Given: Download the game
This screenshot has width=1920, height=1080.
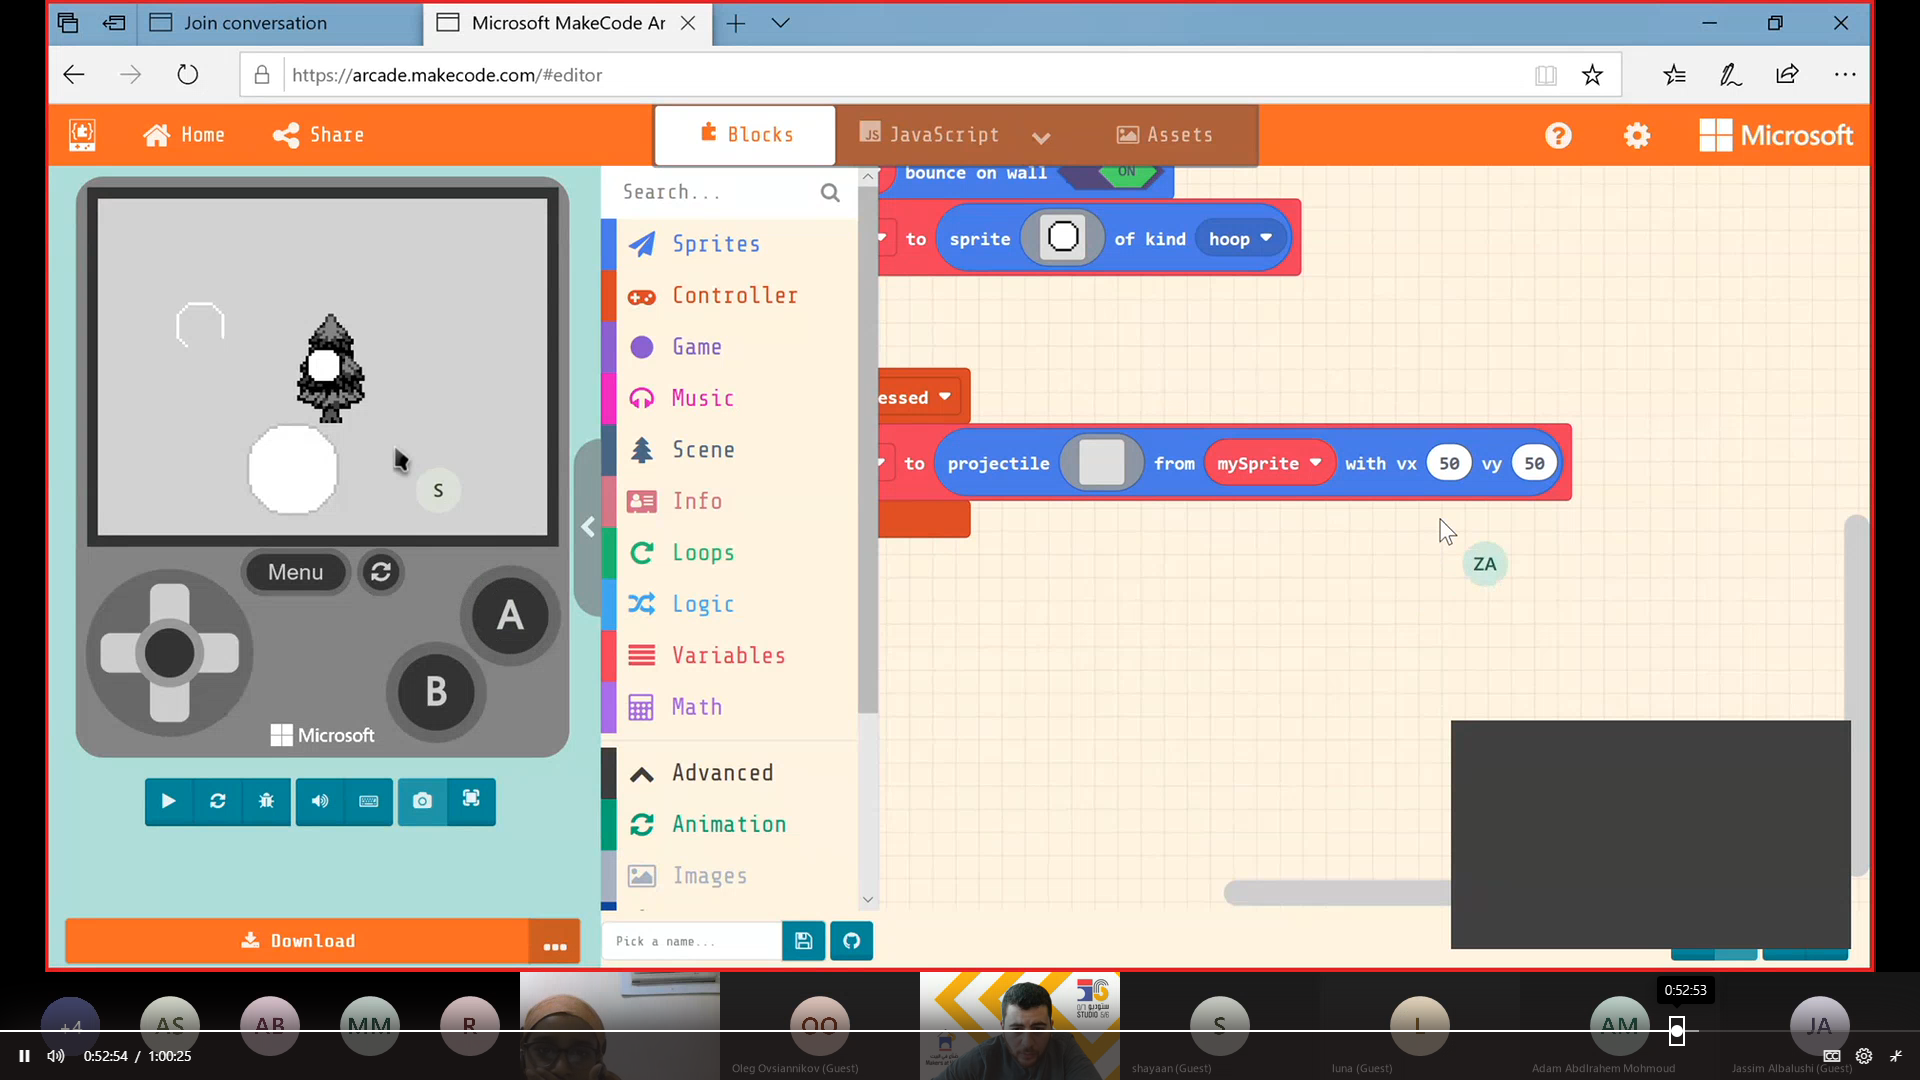Looking at the screenshot, I should pyautogui.click(x=298, y=941).
